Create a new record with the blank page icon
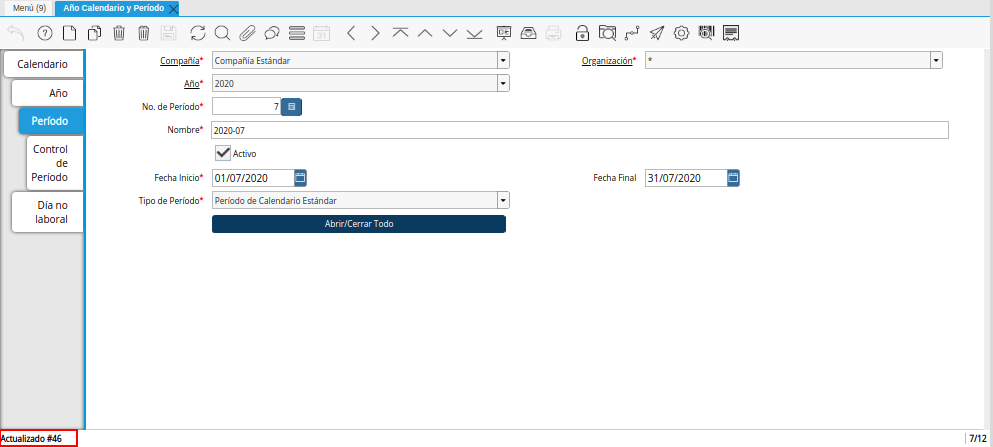Viewport: 993px width, 447px height. pyautogui.click(x=69, y=33)
